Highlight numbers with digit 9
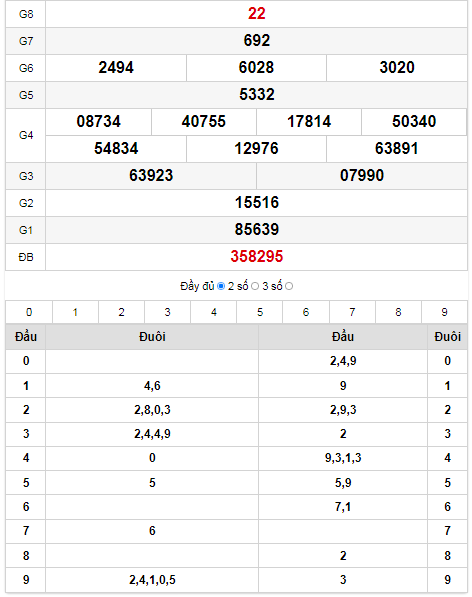This screenshot has width=472, height=597. coord(444,312)
